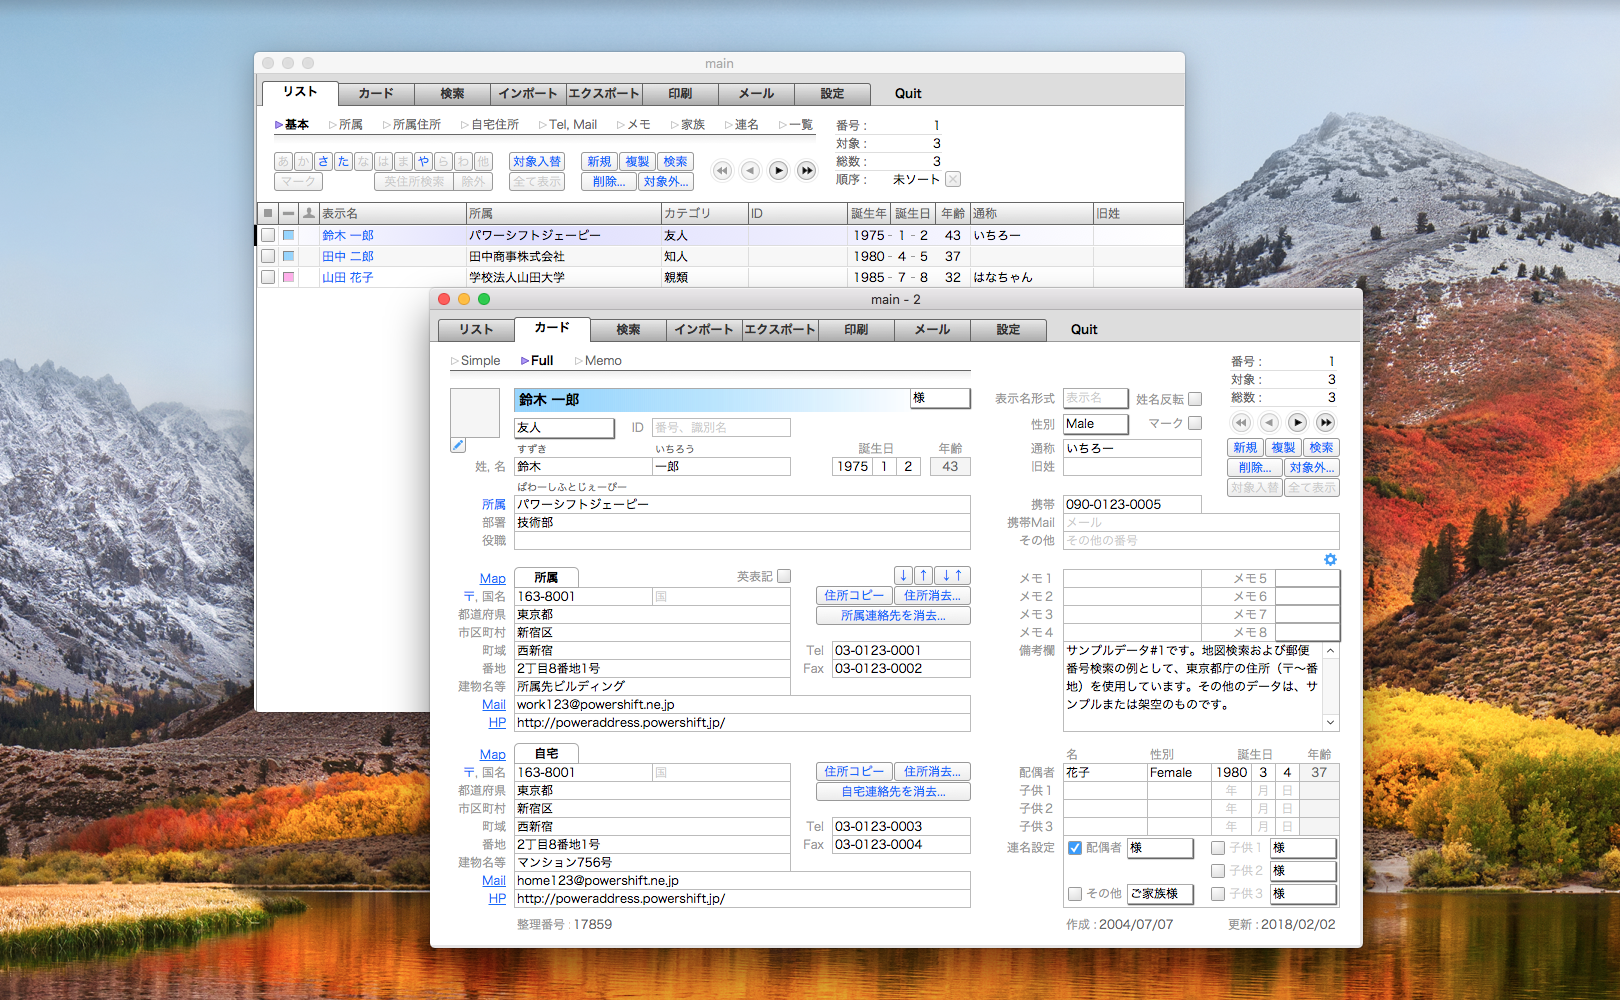This screenshot has width=1620, height=1000.
Task: Click in メモ１ input field
Action: click(x=1132, y=579)
